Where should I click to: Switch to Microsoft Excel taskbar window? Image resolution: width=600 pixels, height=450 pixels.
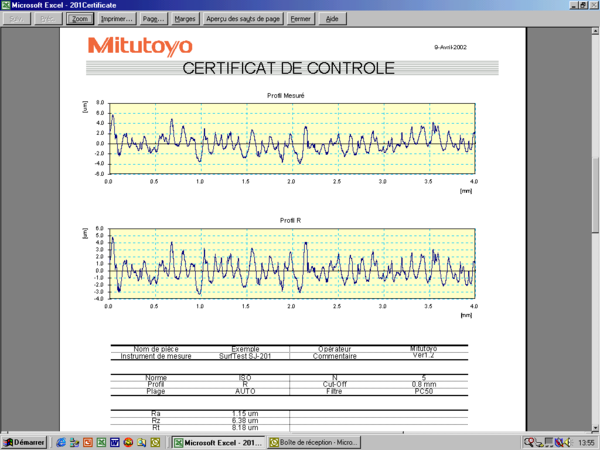pyautogui.click(x=217, y=441)
